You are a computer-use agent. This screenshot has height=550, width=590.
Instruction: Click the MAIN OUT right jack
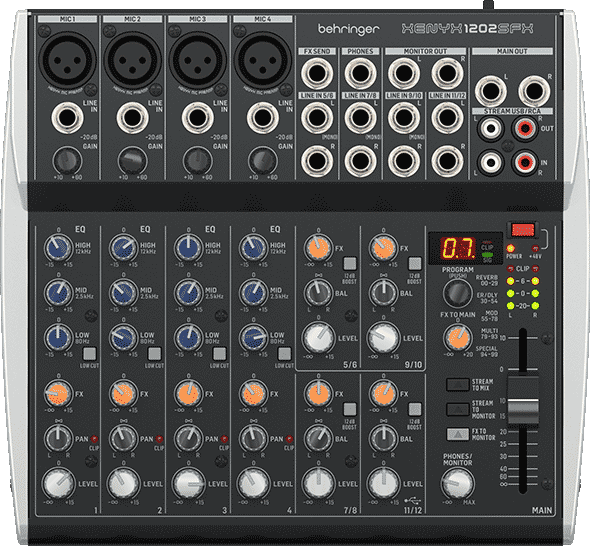pyautogui.click(x=534, y=91)
